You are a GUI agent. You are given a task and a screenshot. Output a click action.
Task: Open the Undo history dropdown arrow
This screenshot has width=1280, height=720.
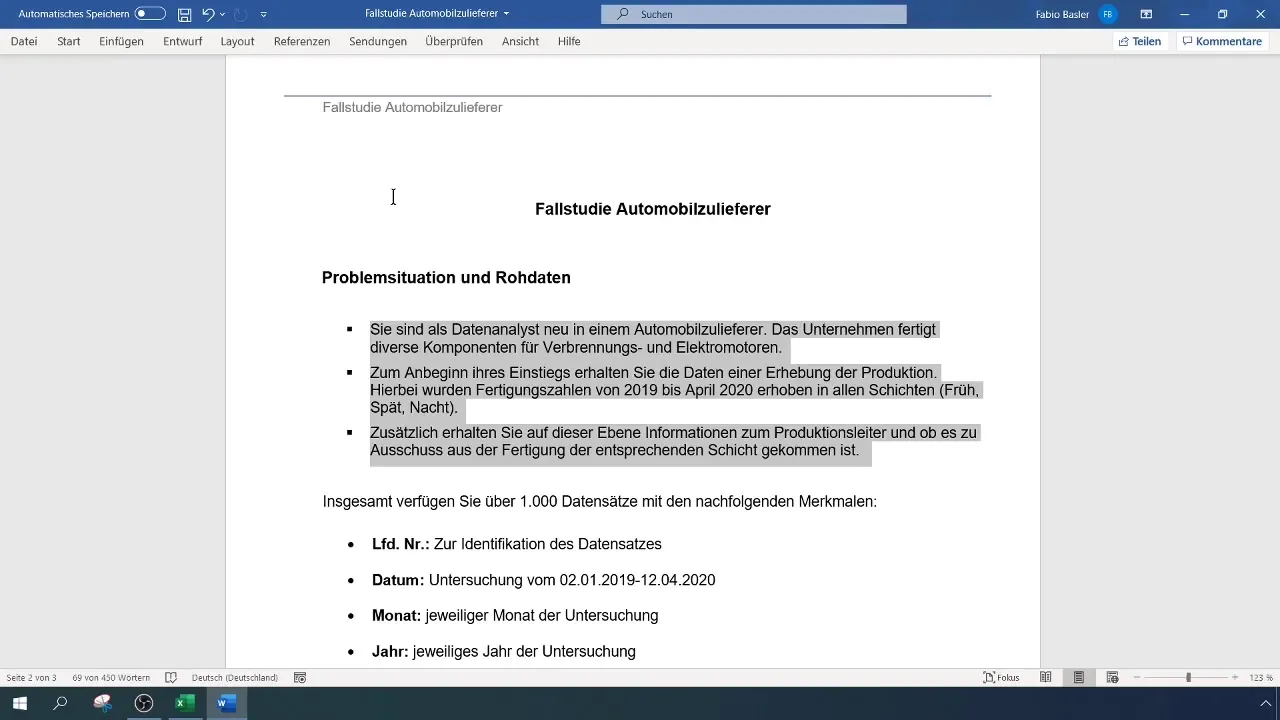tap(222, 14)
